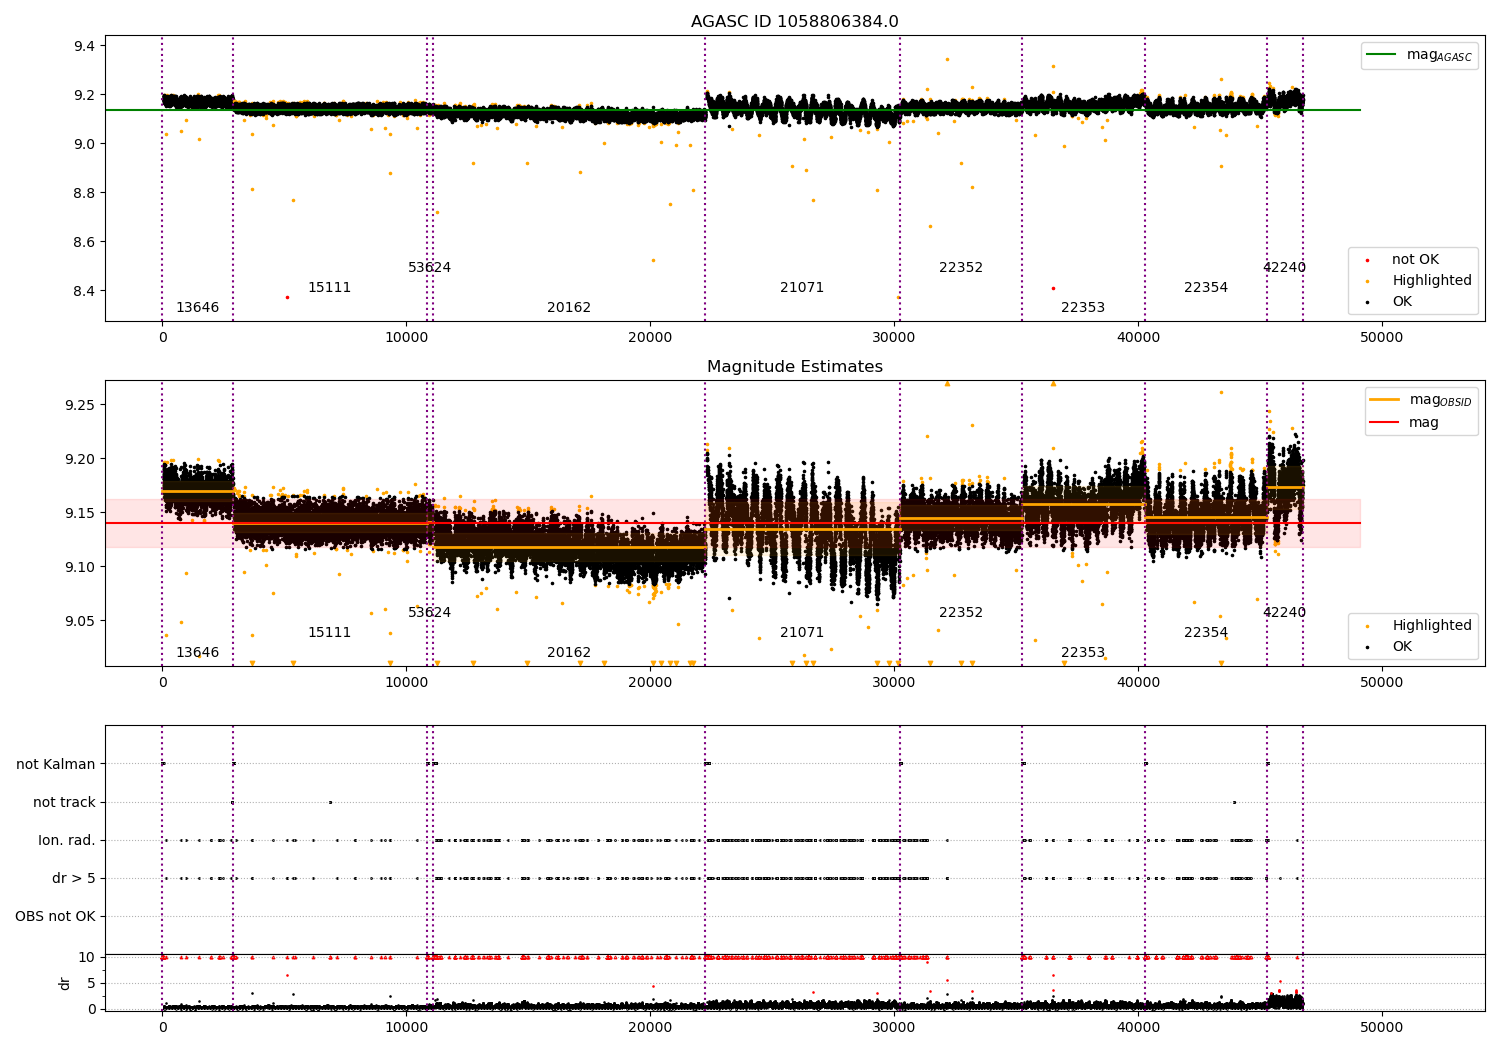Click the 'not track' marker near x 7000
1500x1050 pixels.
330,802
